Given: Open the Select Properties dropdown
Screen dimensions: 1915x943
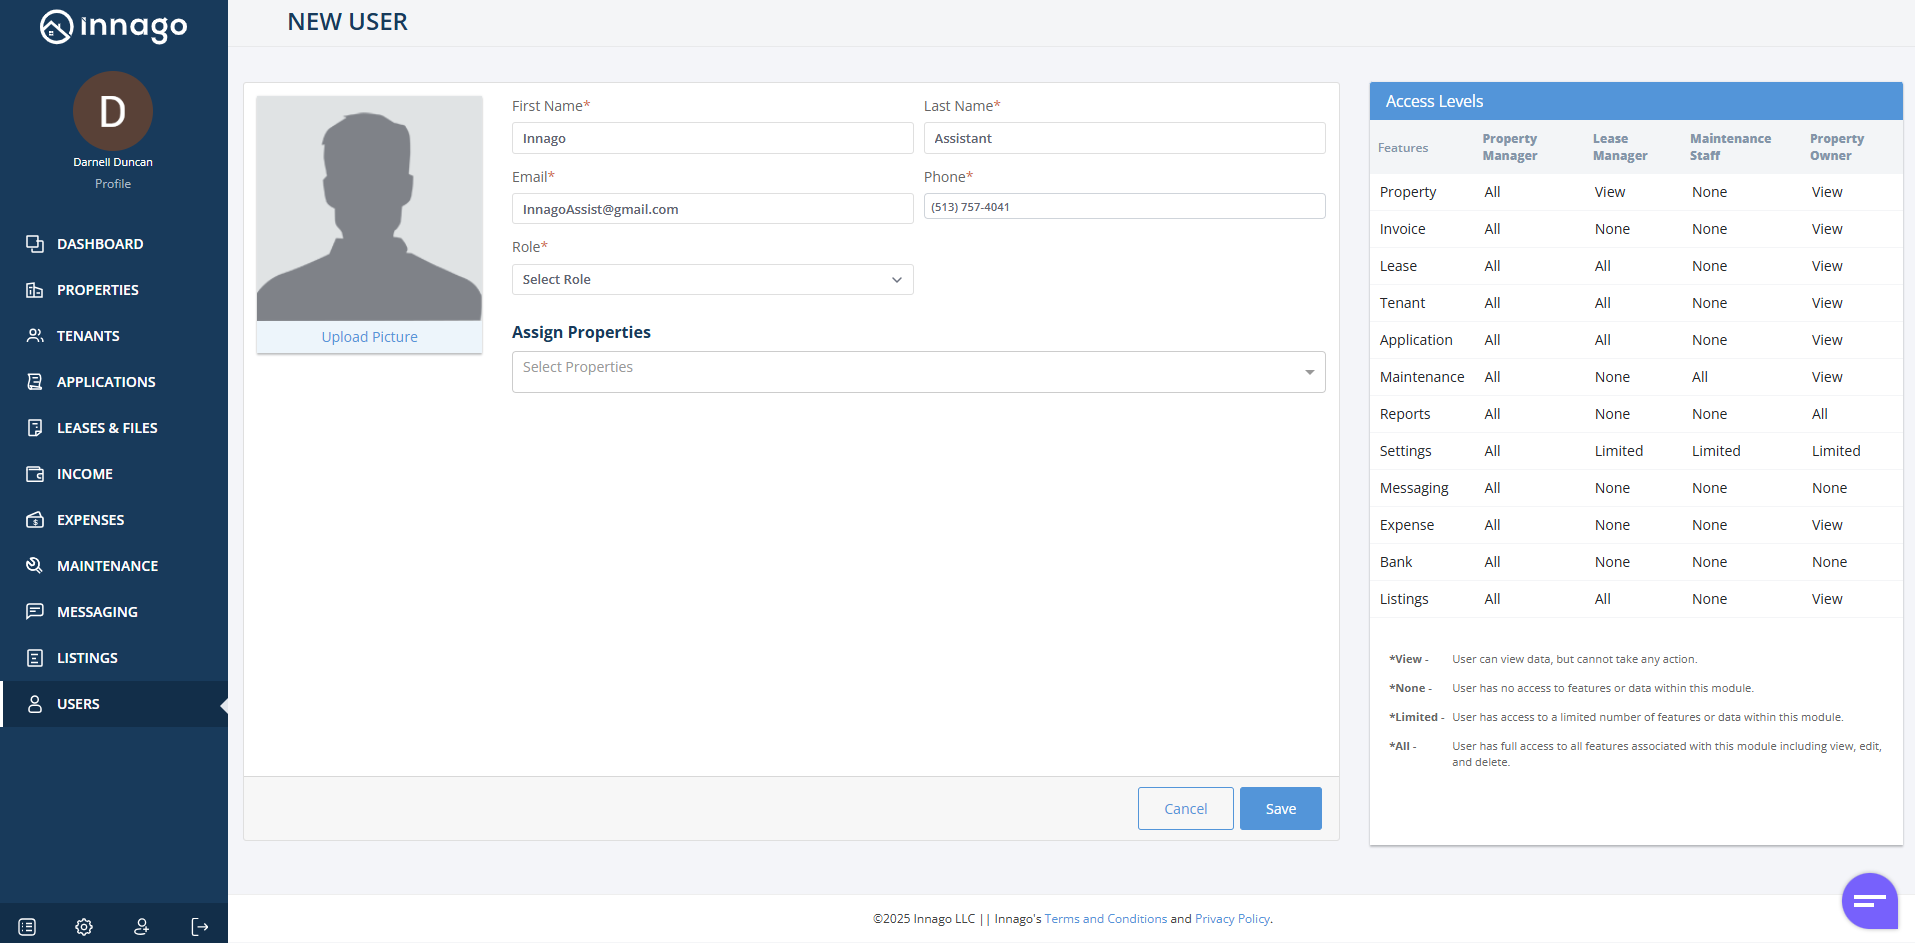Looking at the screenshot, I should coord(918,372).
